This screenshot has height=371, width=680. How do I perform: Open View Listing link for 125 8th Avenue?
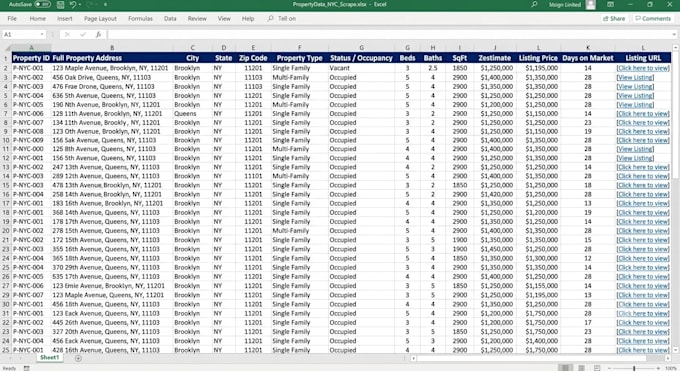(635, 149)
